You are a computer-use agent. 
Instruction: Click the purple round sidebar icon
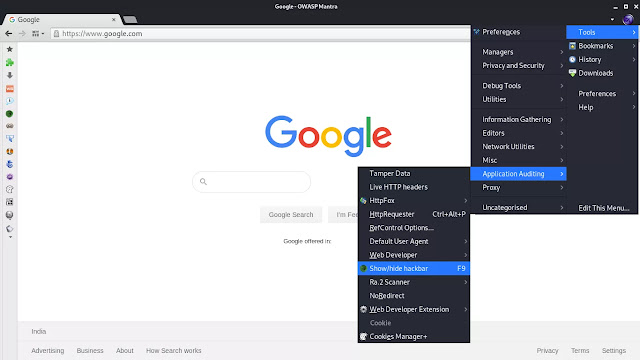[x=10, y=177]
